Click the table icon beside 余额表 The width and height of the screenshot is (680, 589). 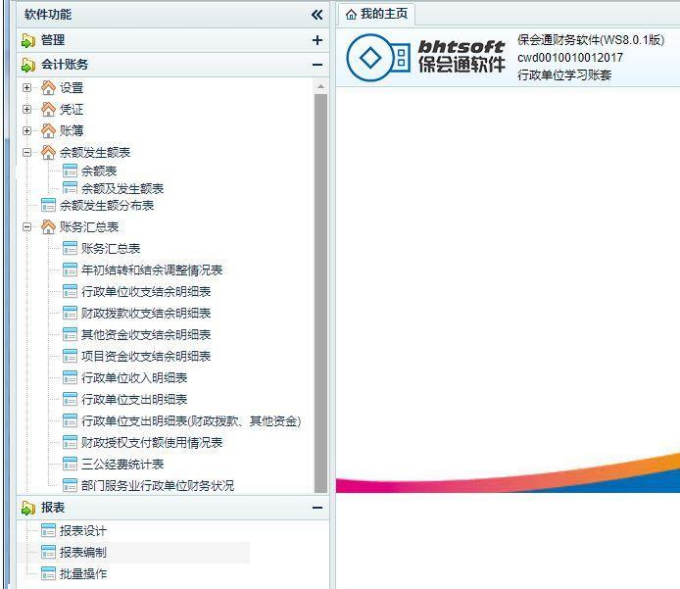coord(70,171)
